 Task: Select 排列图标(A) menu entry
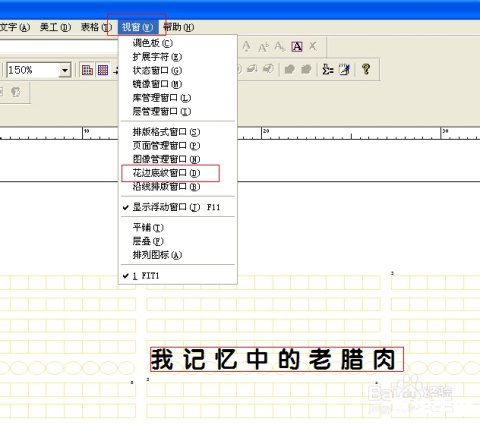pyautogui.click(x=178, y=255)
